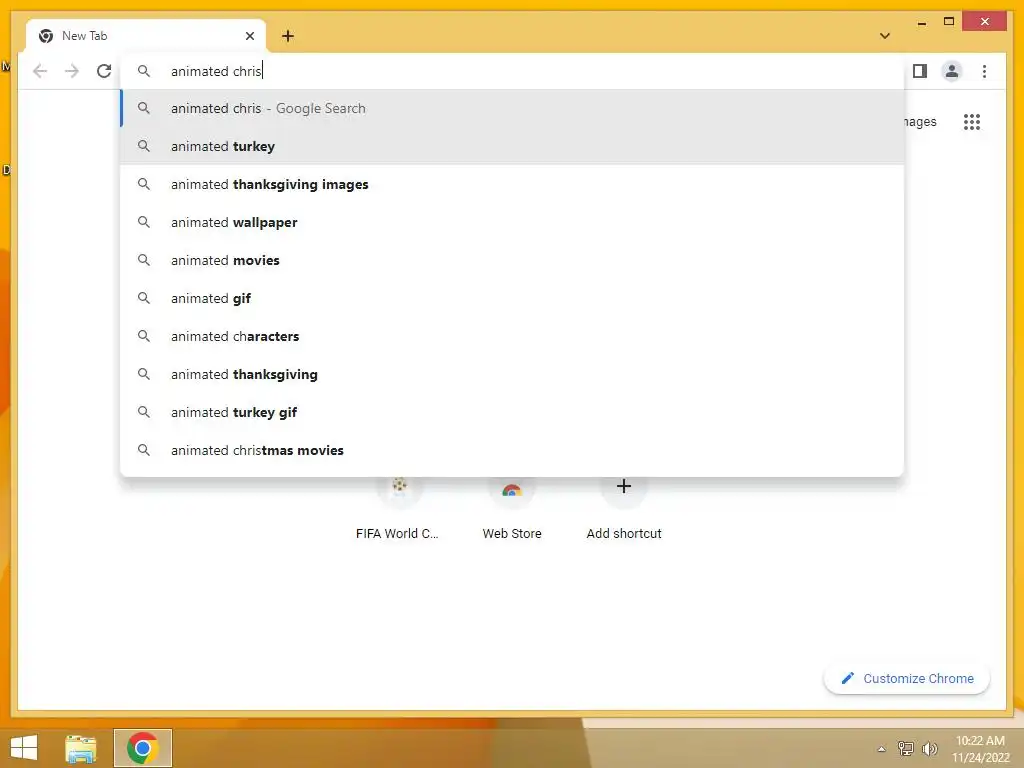Image resolution: width=1024 pixels, height=768 pixels.
Task: Choose 'animated chris - Google Search' suggestion
Action: (x=512, y=108)
